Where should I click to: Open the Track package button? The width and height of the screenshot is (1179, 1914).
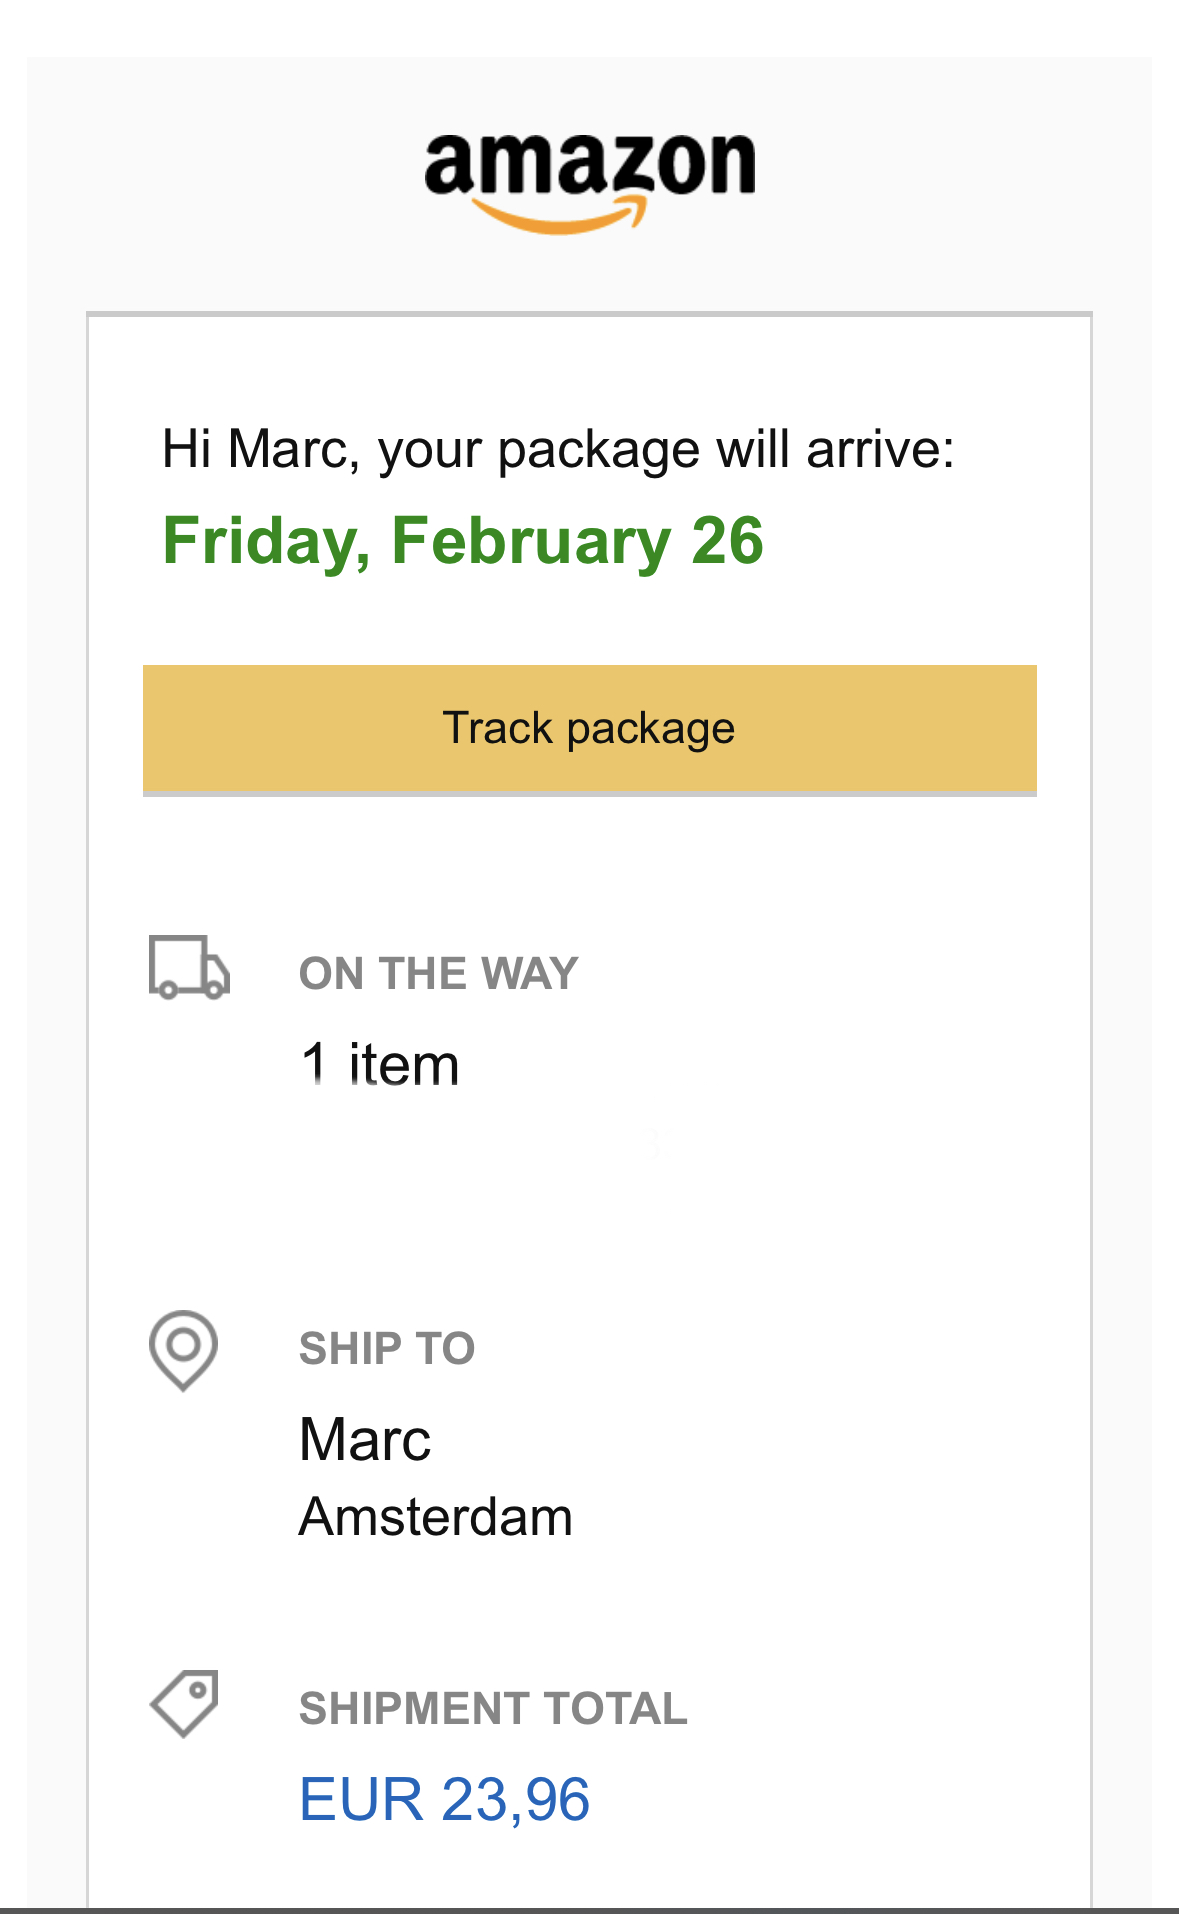pyautogui.click(x=590, y=729)
